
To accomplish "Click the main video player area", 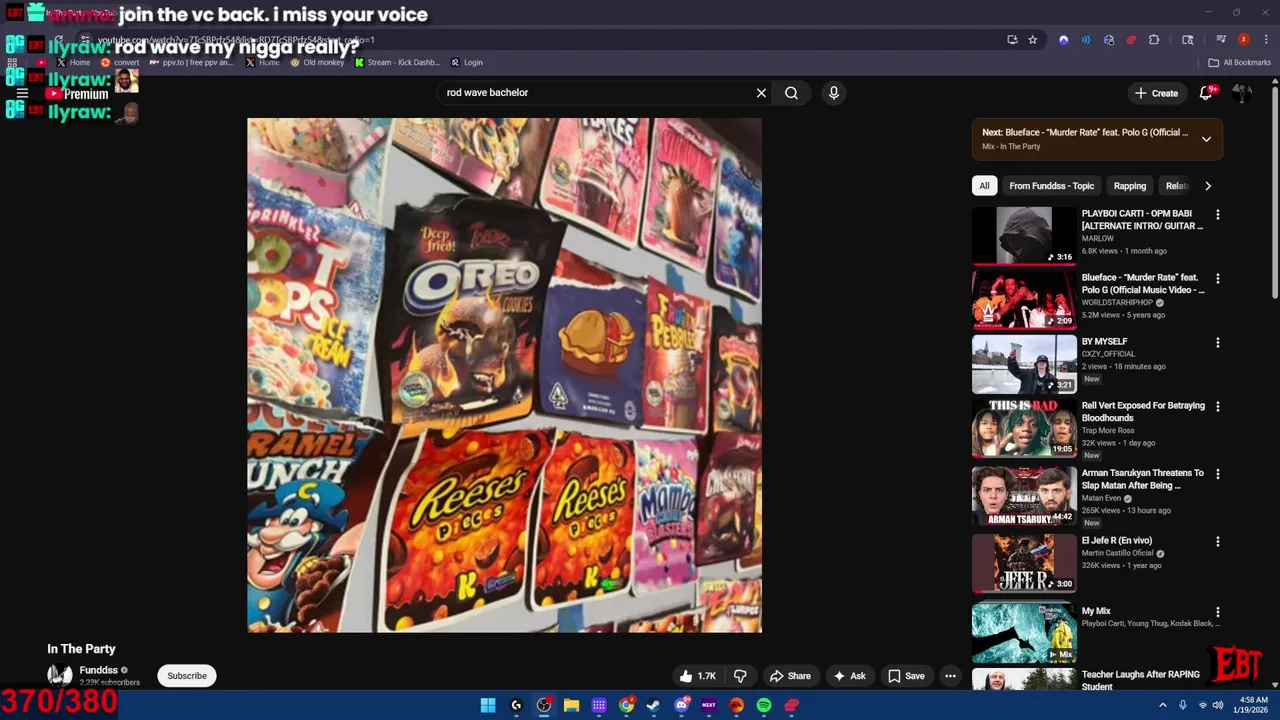I will (504, 375).
